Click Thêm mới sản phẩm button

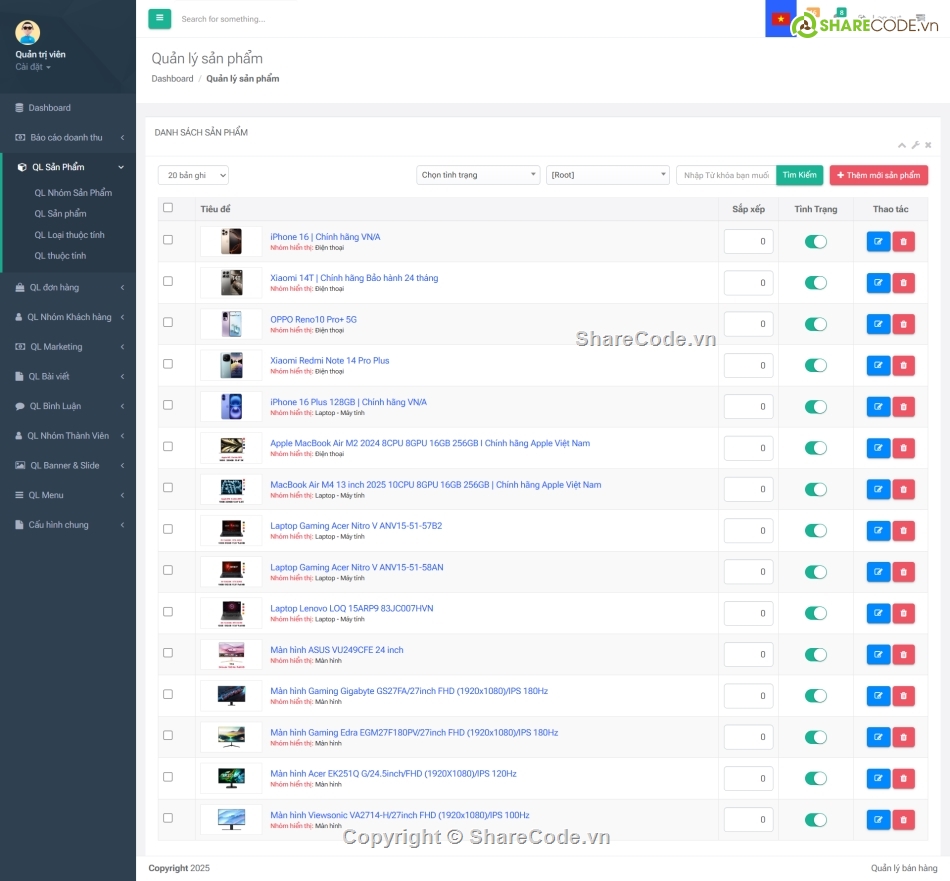tap(879, 175)
